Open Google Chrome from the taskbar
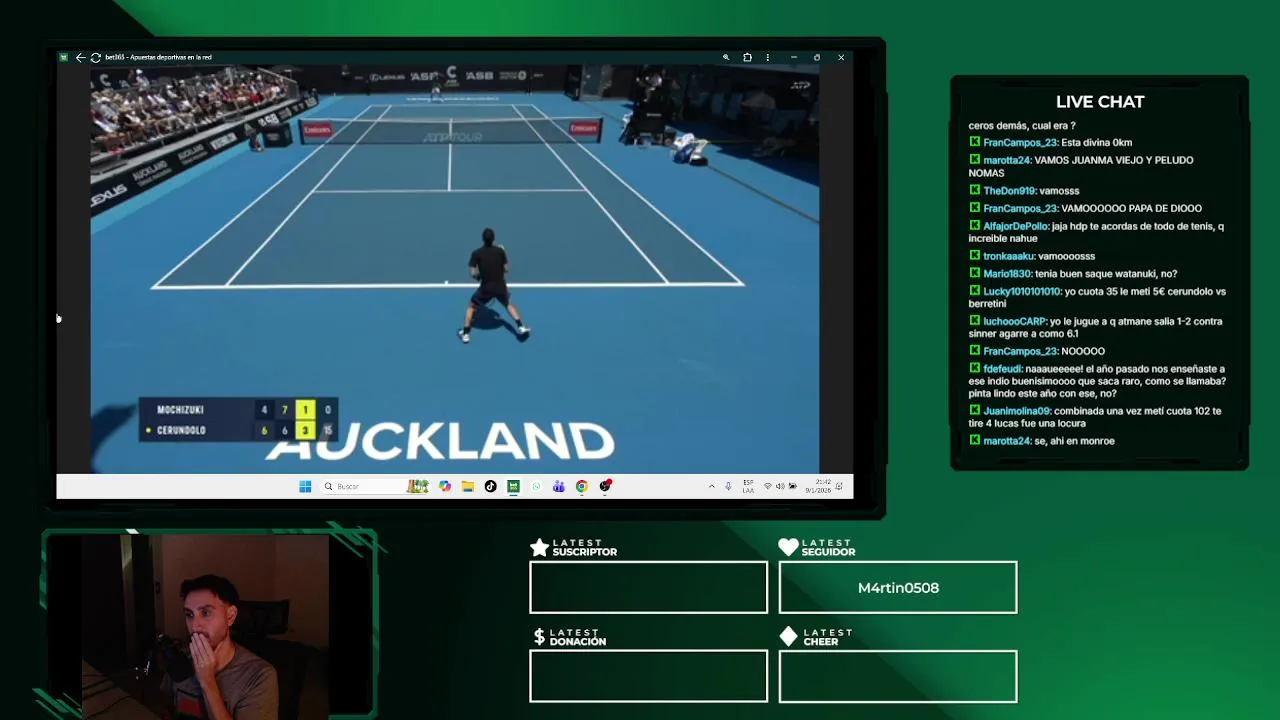Screen dimensions: 1280x720 582,486
